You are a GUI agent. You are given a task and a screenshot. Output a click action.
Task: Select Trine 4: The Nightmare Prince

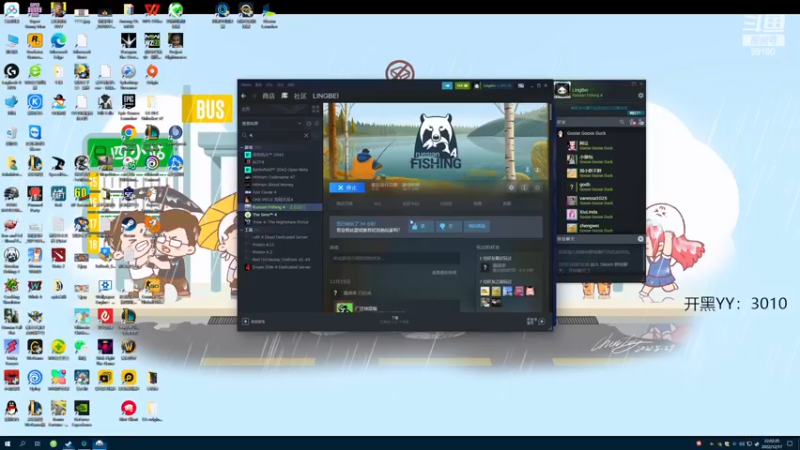point(280,222)
